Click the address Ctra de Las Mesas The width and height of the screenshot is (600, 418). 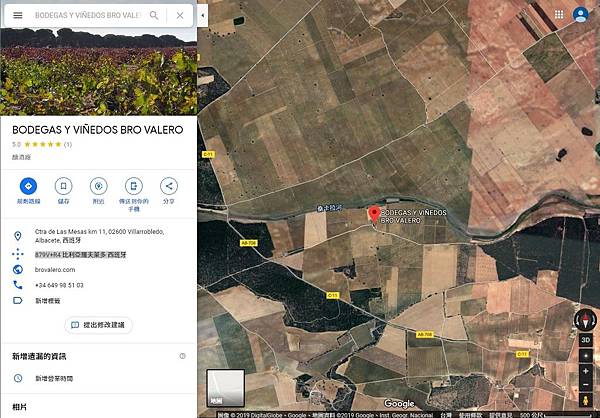point(99,236)
